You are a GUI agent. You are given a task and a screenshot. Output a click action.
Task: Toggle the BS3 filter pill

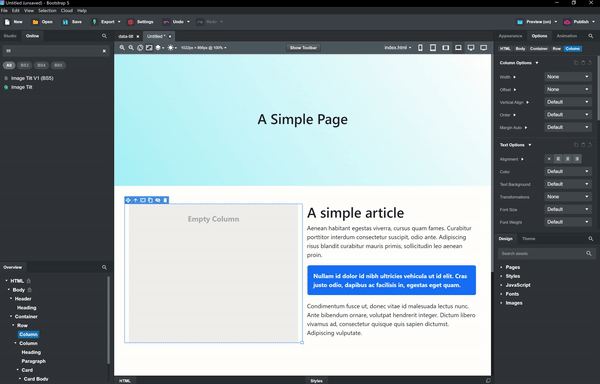24,65
